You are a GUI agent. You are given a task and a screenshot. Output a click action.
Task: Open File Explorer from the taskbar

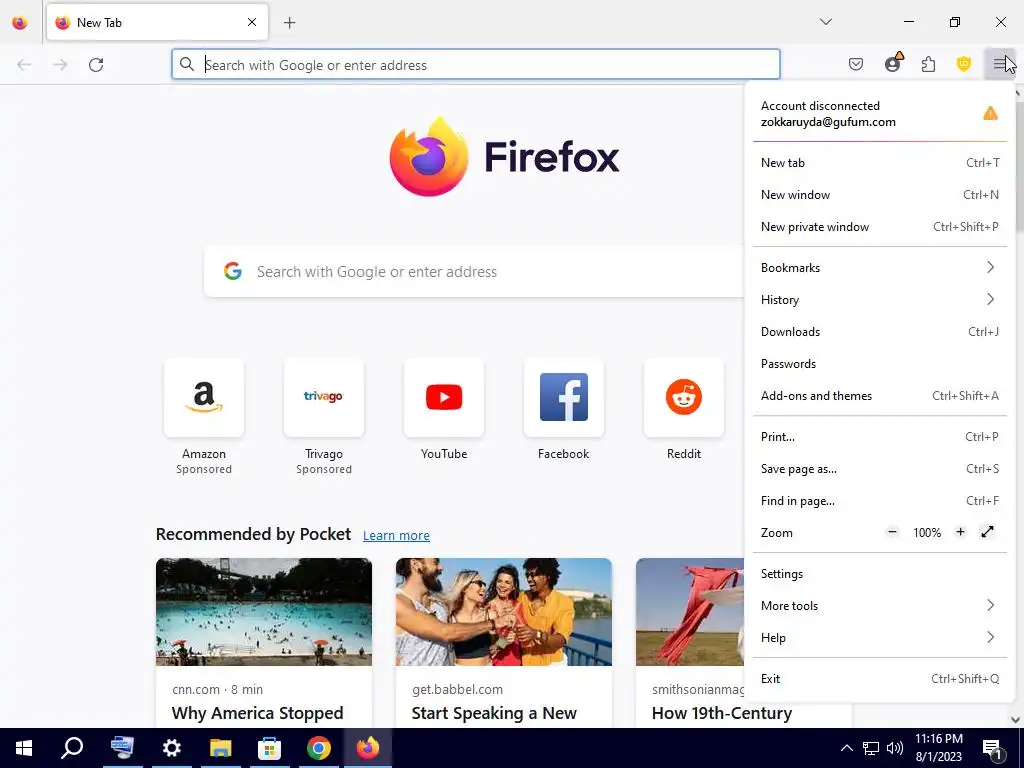pos(220,748)
